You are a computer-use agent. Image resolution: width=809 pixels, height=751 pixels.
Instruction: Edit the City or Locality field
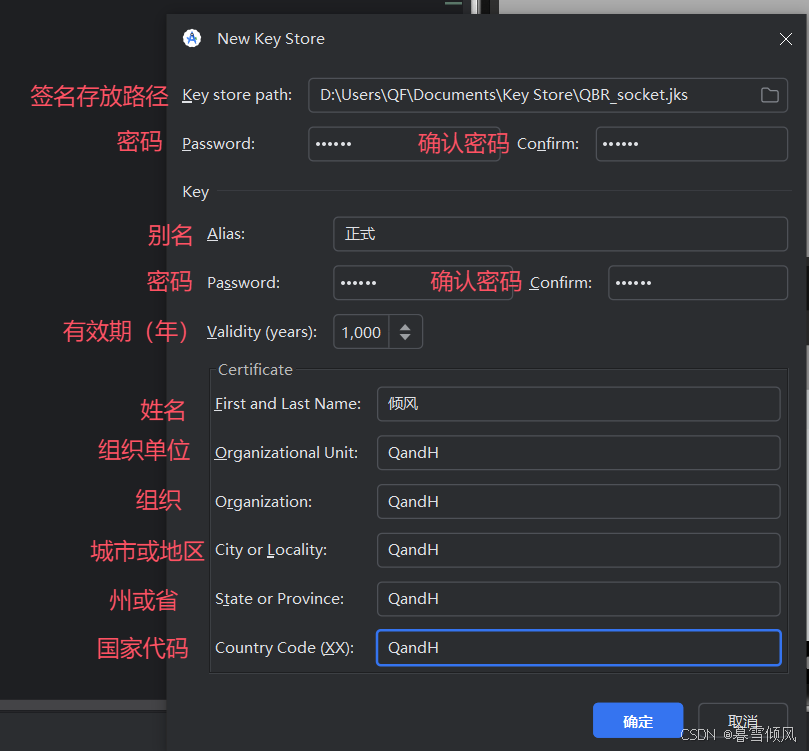[578, 550]
